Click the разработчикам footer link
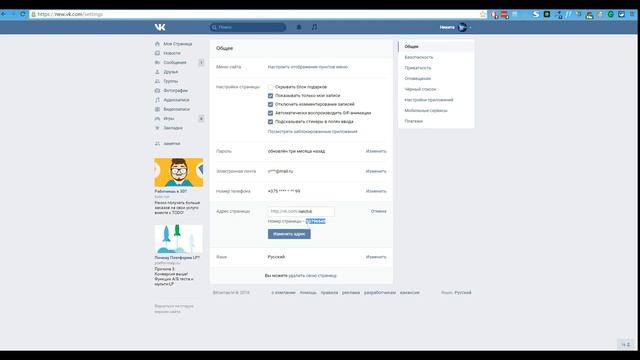The image size is (640, 360). tap(380, 293)
